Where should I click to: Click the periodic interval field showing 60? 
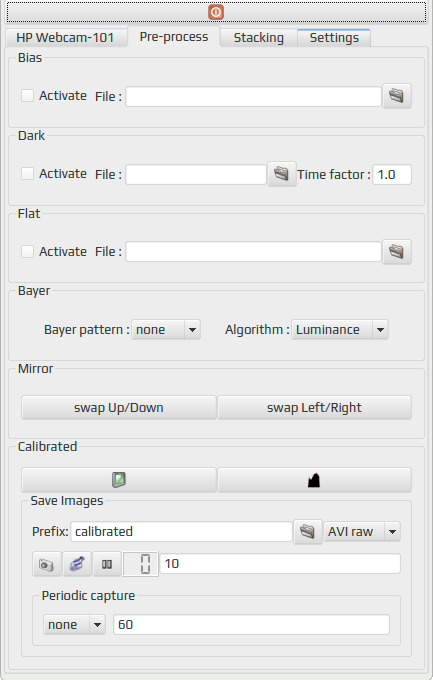coord(251,624)
